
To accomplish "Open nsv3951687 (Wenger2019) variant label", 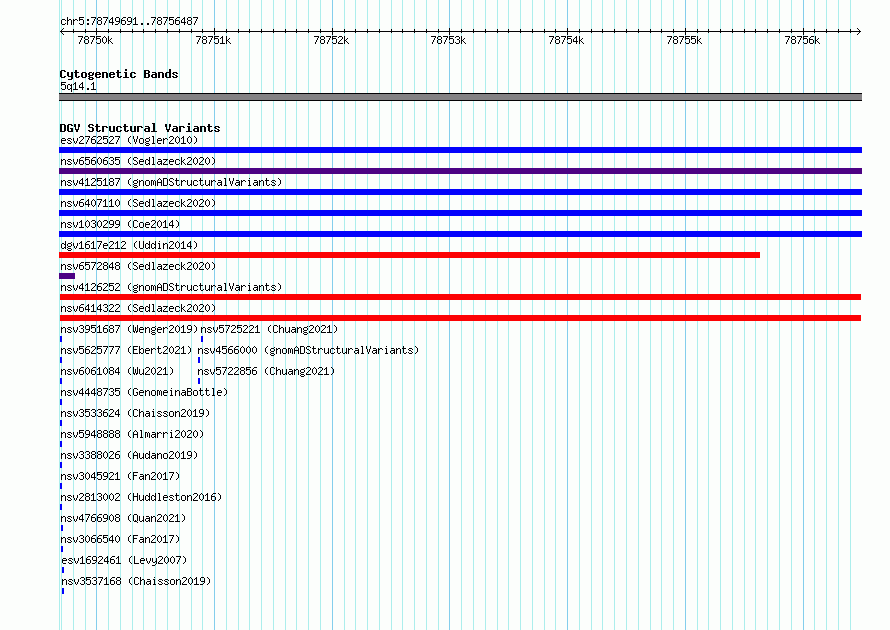I will click(x=129, y=329).
